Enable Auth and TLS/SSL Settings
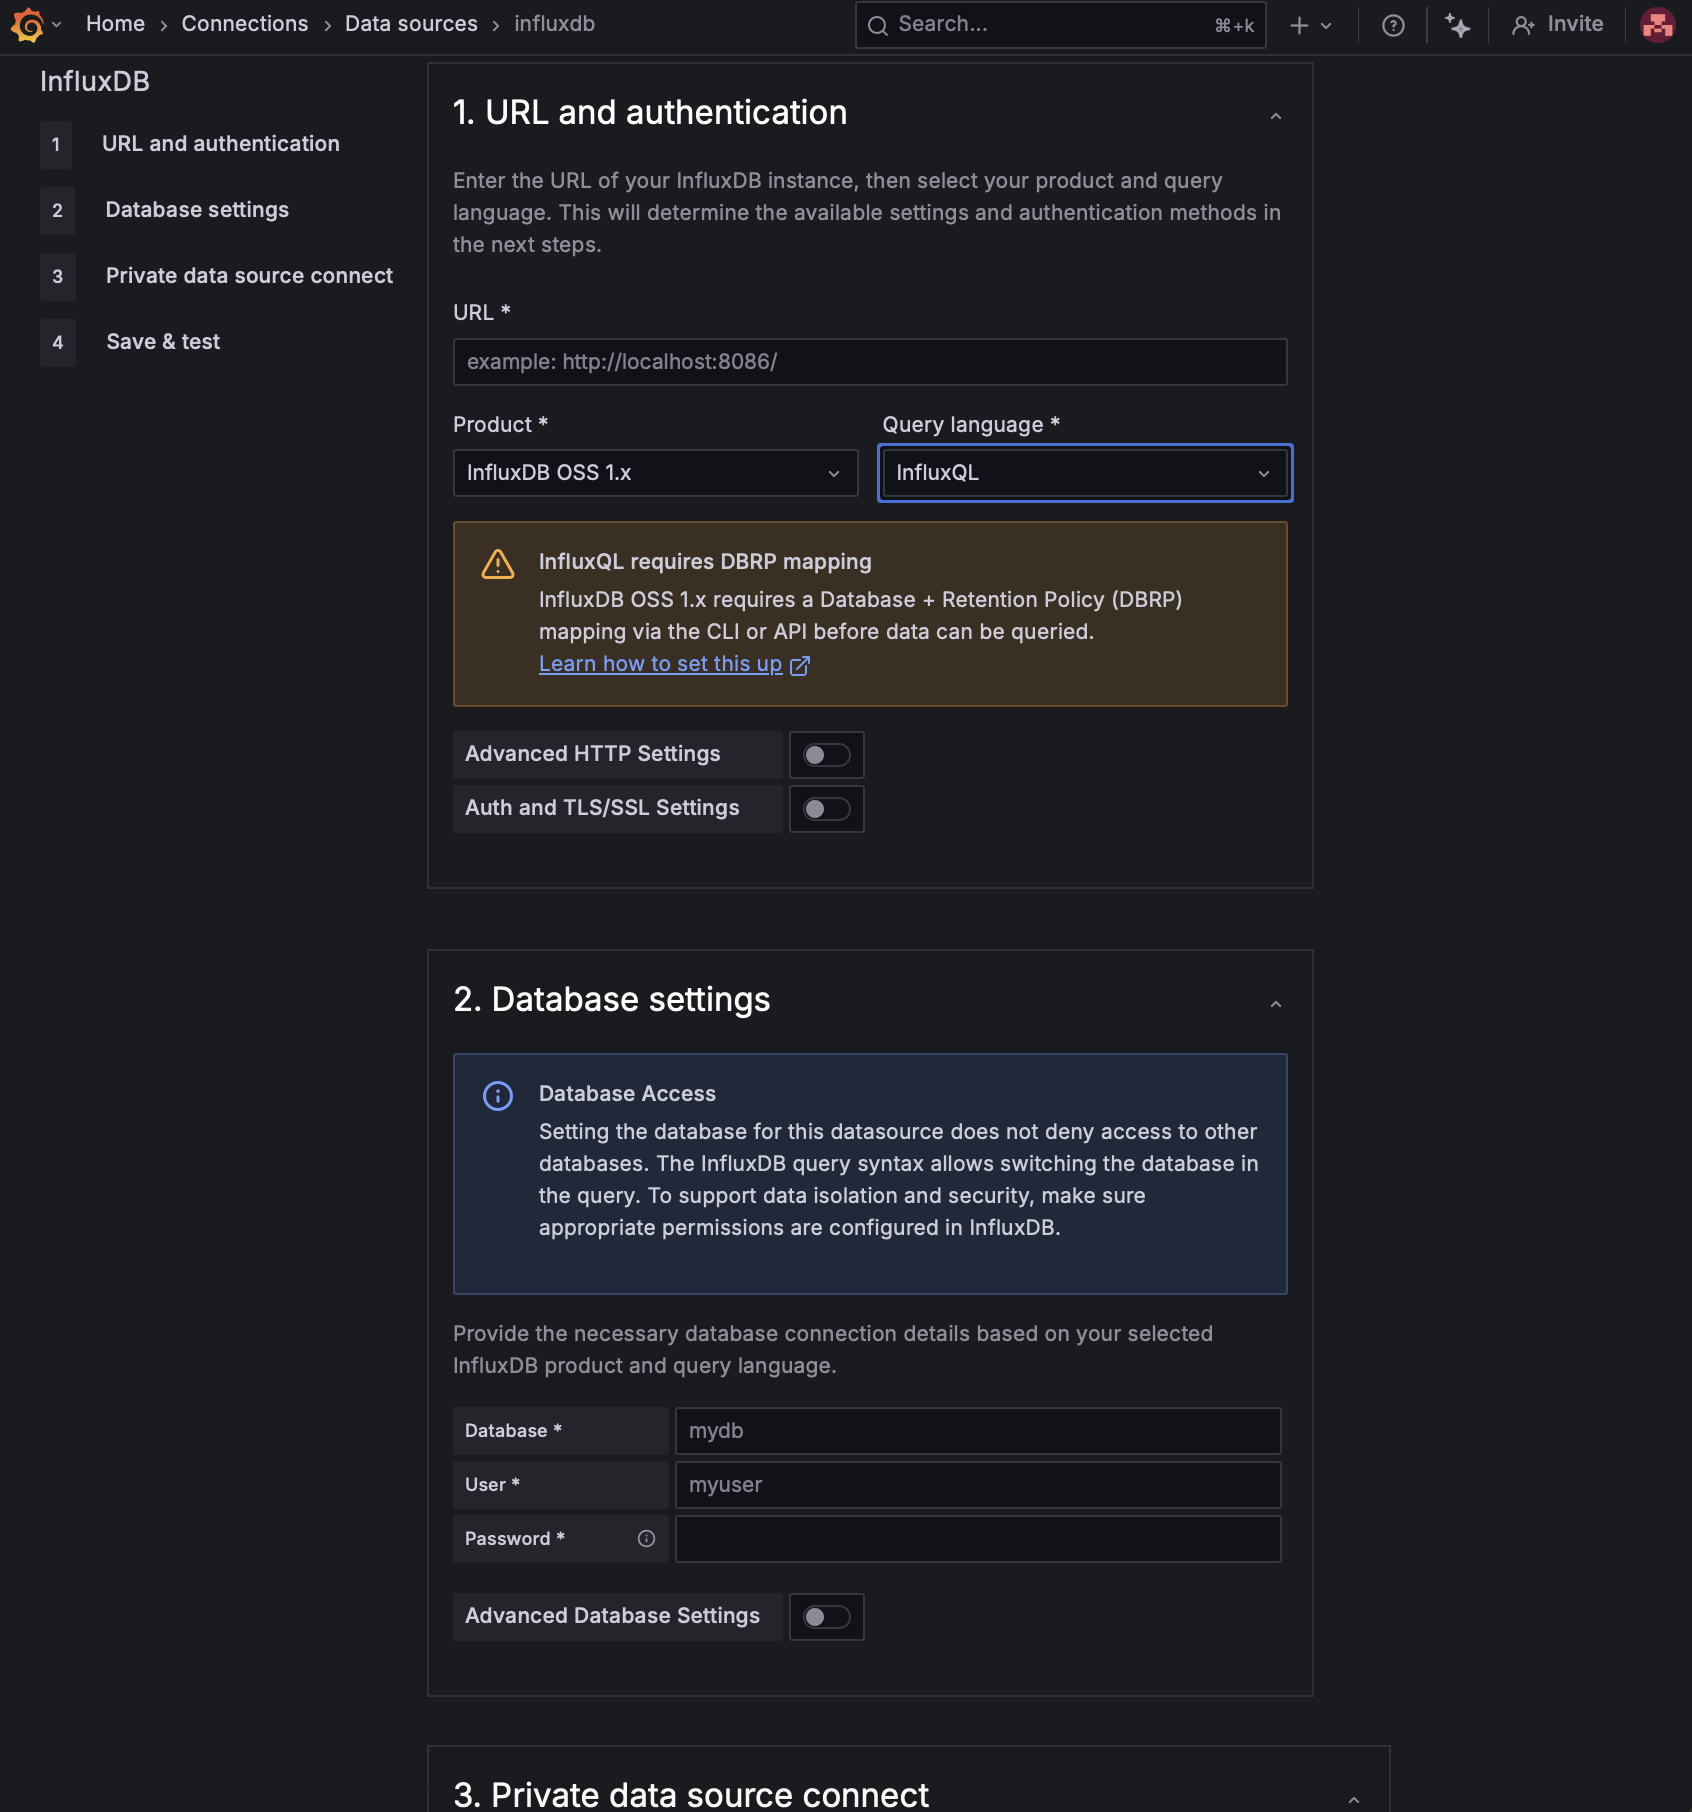Viewport: 1692px width, 1812px height. (826, 809)
